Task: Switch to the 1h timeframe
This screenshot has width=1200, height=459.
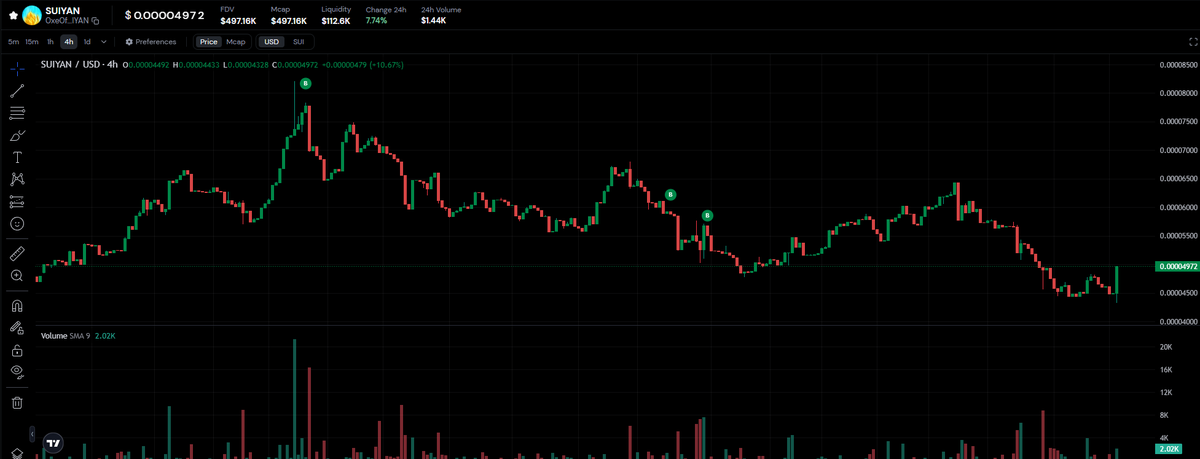Action: pos(50,42)
